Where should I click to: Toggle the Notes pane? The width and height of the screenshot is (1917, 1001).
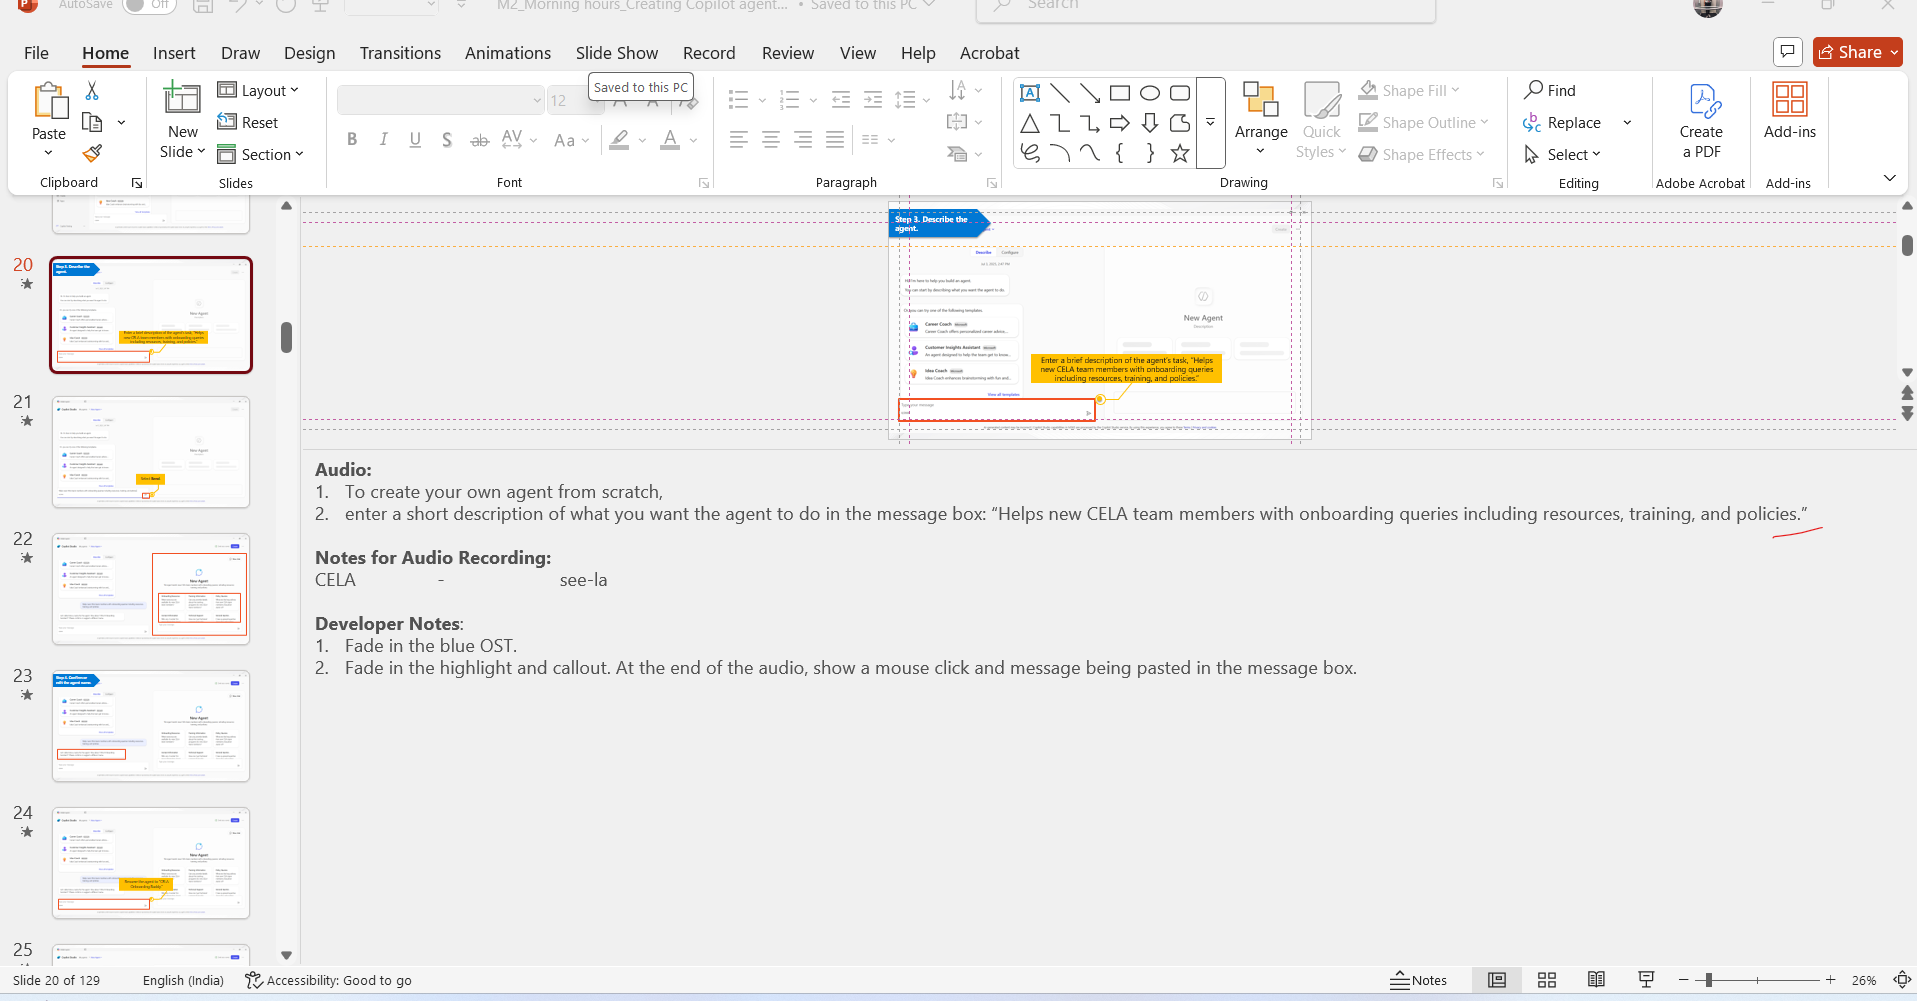pos(1418,980)
